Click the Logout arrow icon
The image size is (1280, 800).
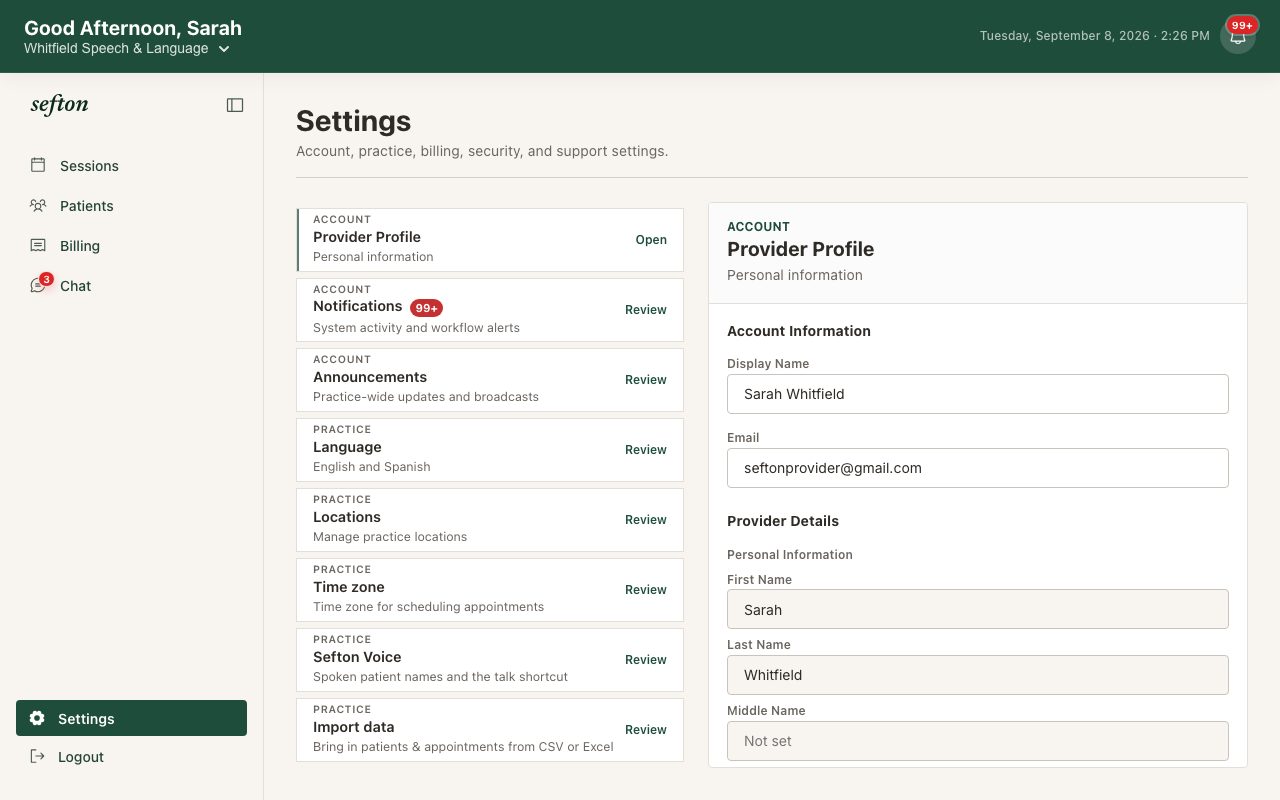click(x=37, y=756)
